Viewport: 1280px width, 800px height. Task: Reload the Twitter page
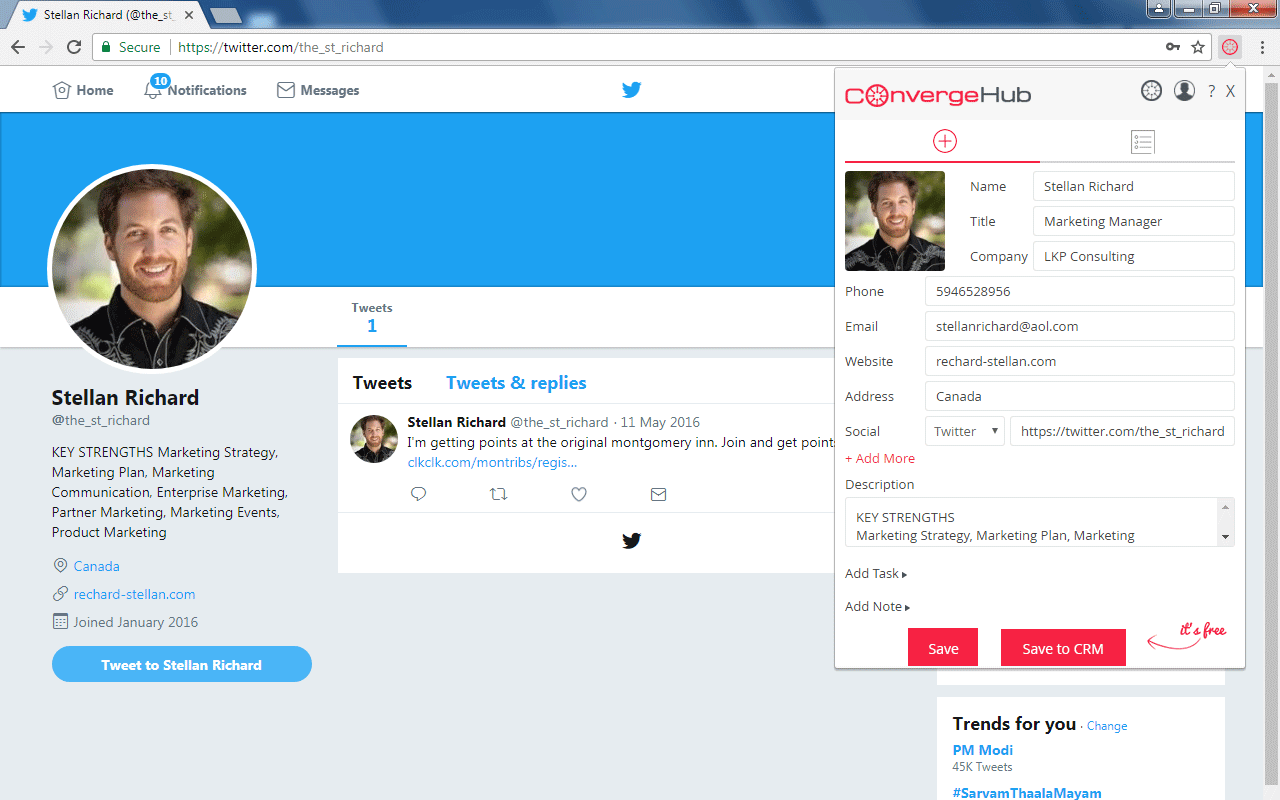(x=74, y=47)
